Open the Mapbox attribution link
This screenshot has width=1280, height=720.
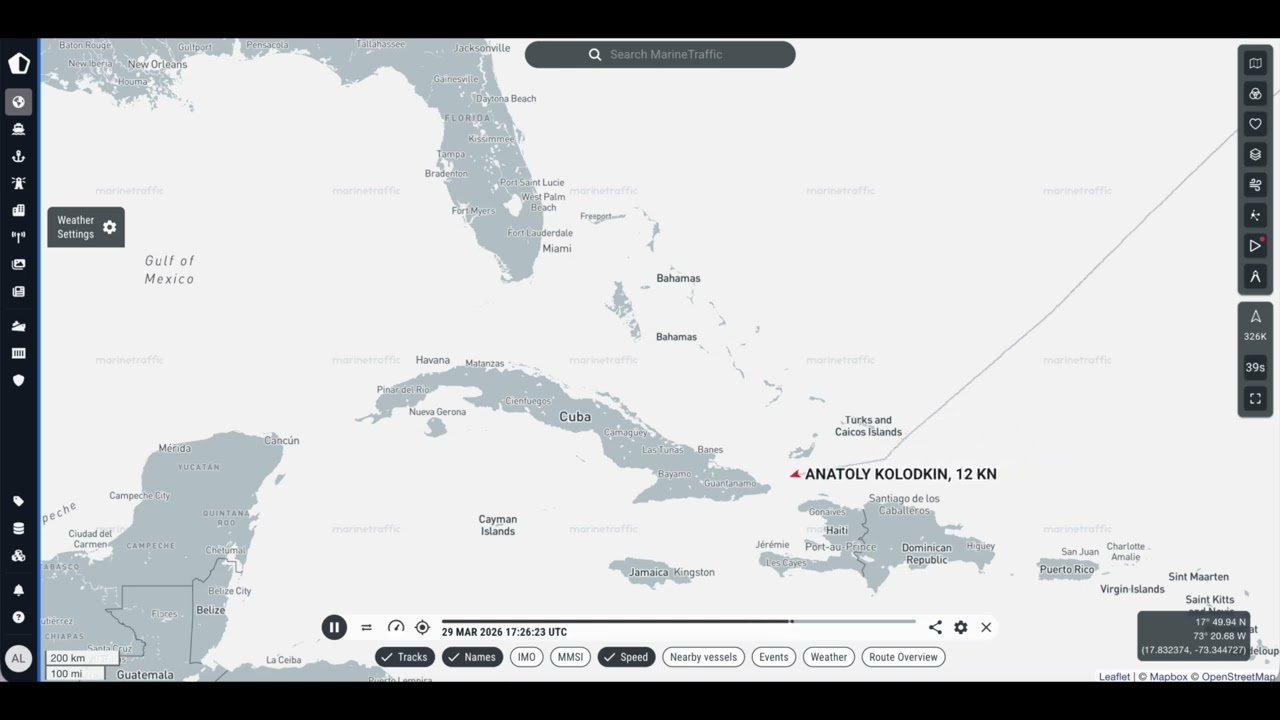tap(1168, 677)
